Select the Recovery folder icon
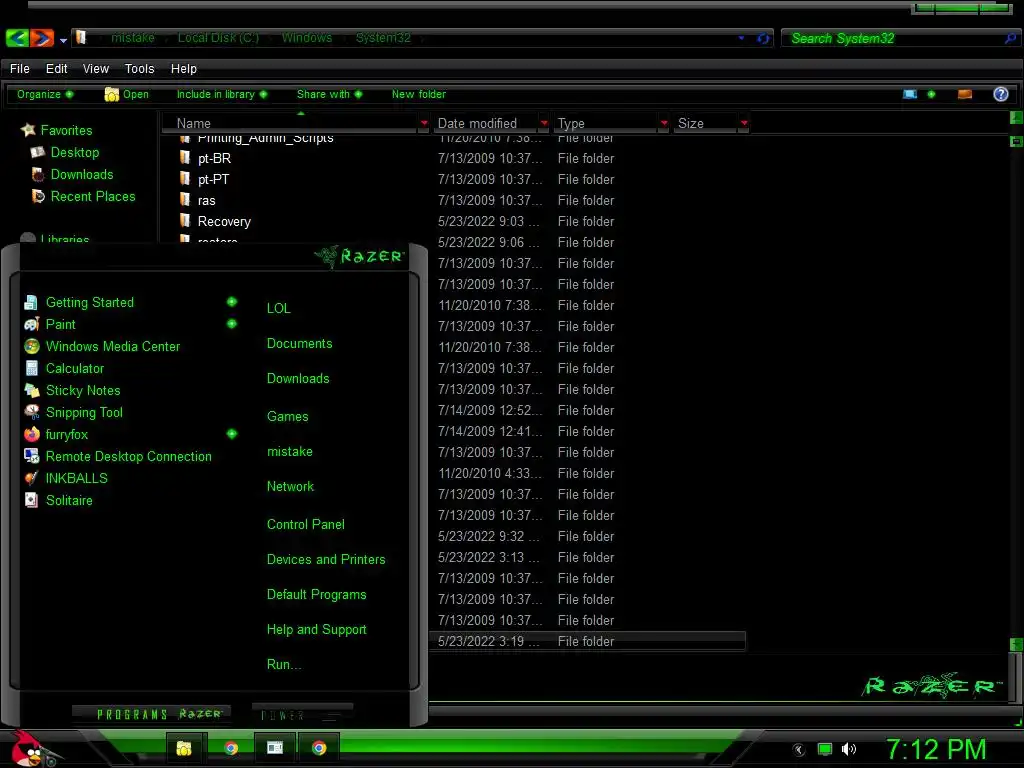 (x=185, y=221)
